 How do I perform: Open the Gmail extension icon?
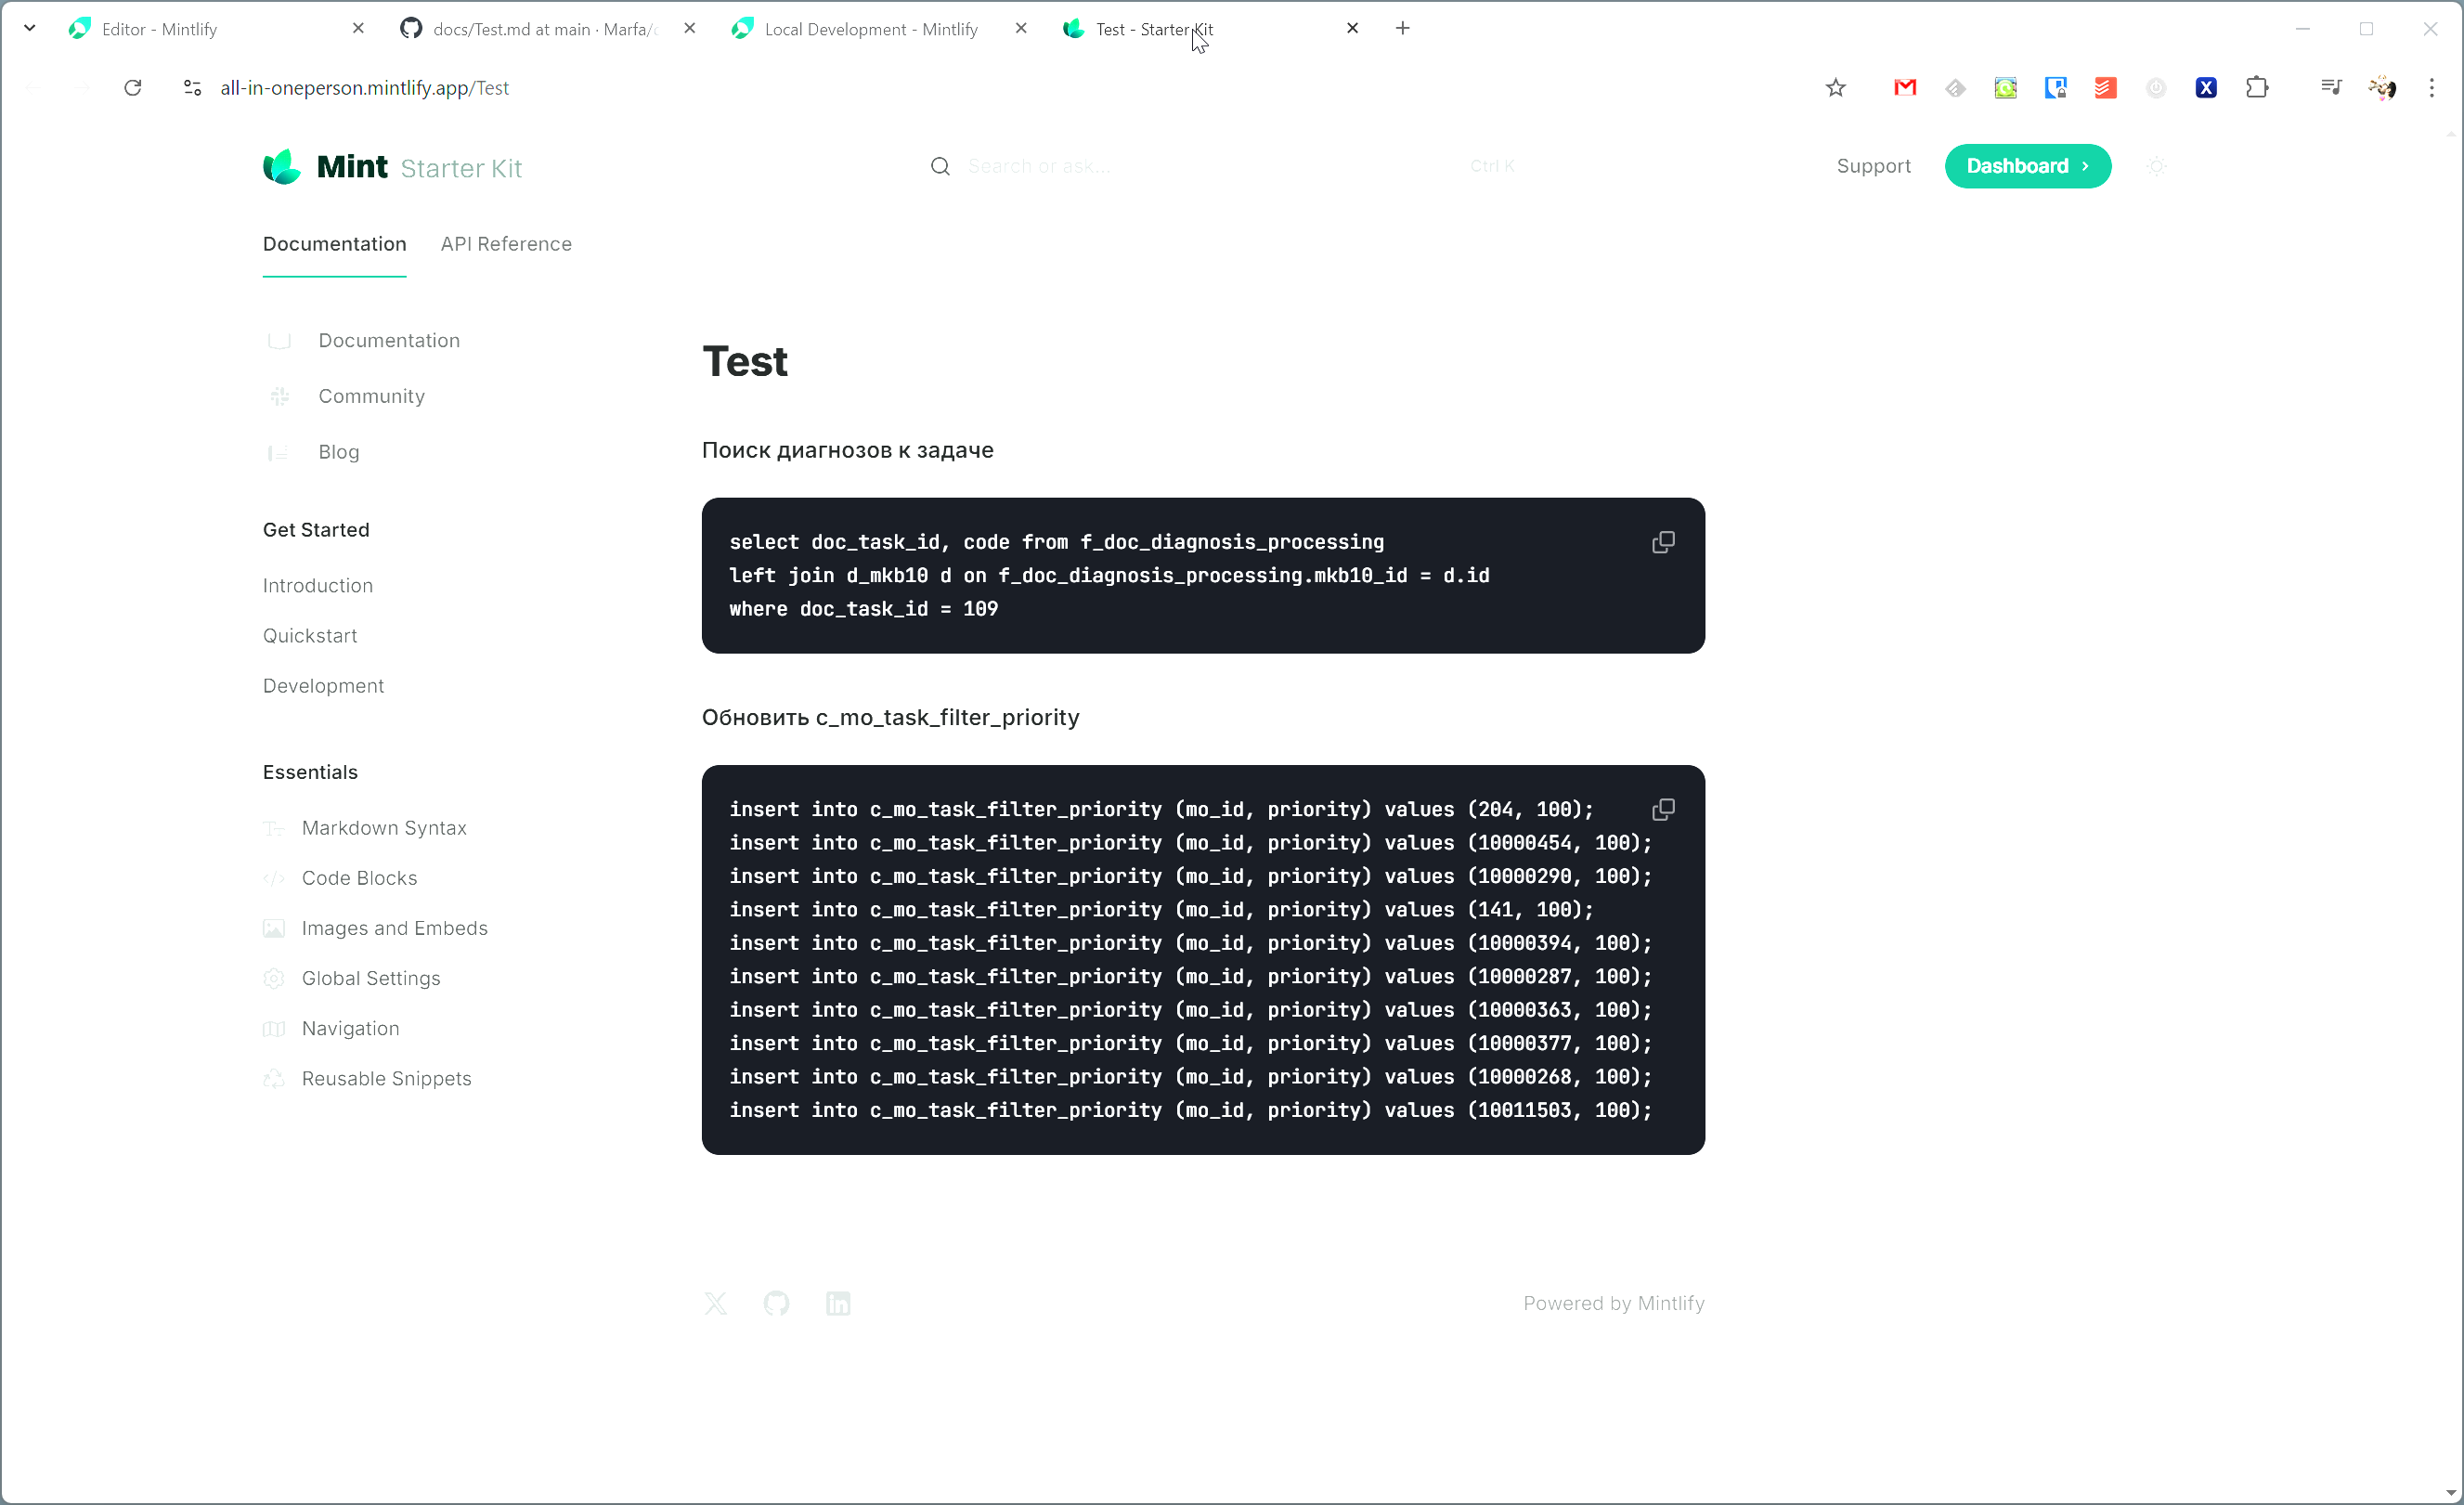tap(1904, 88)
